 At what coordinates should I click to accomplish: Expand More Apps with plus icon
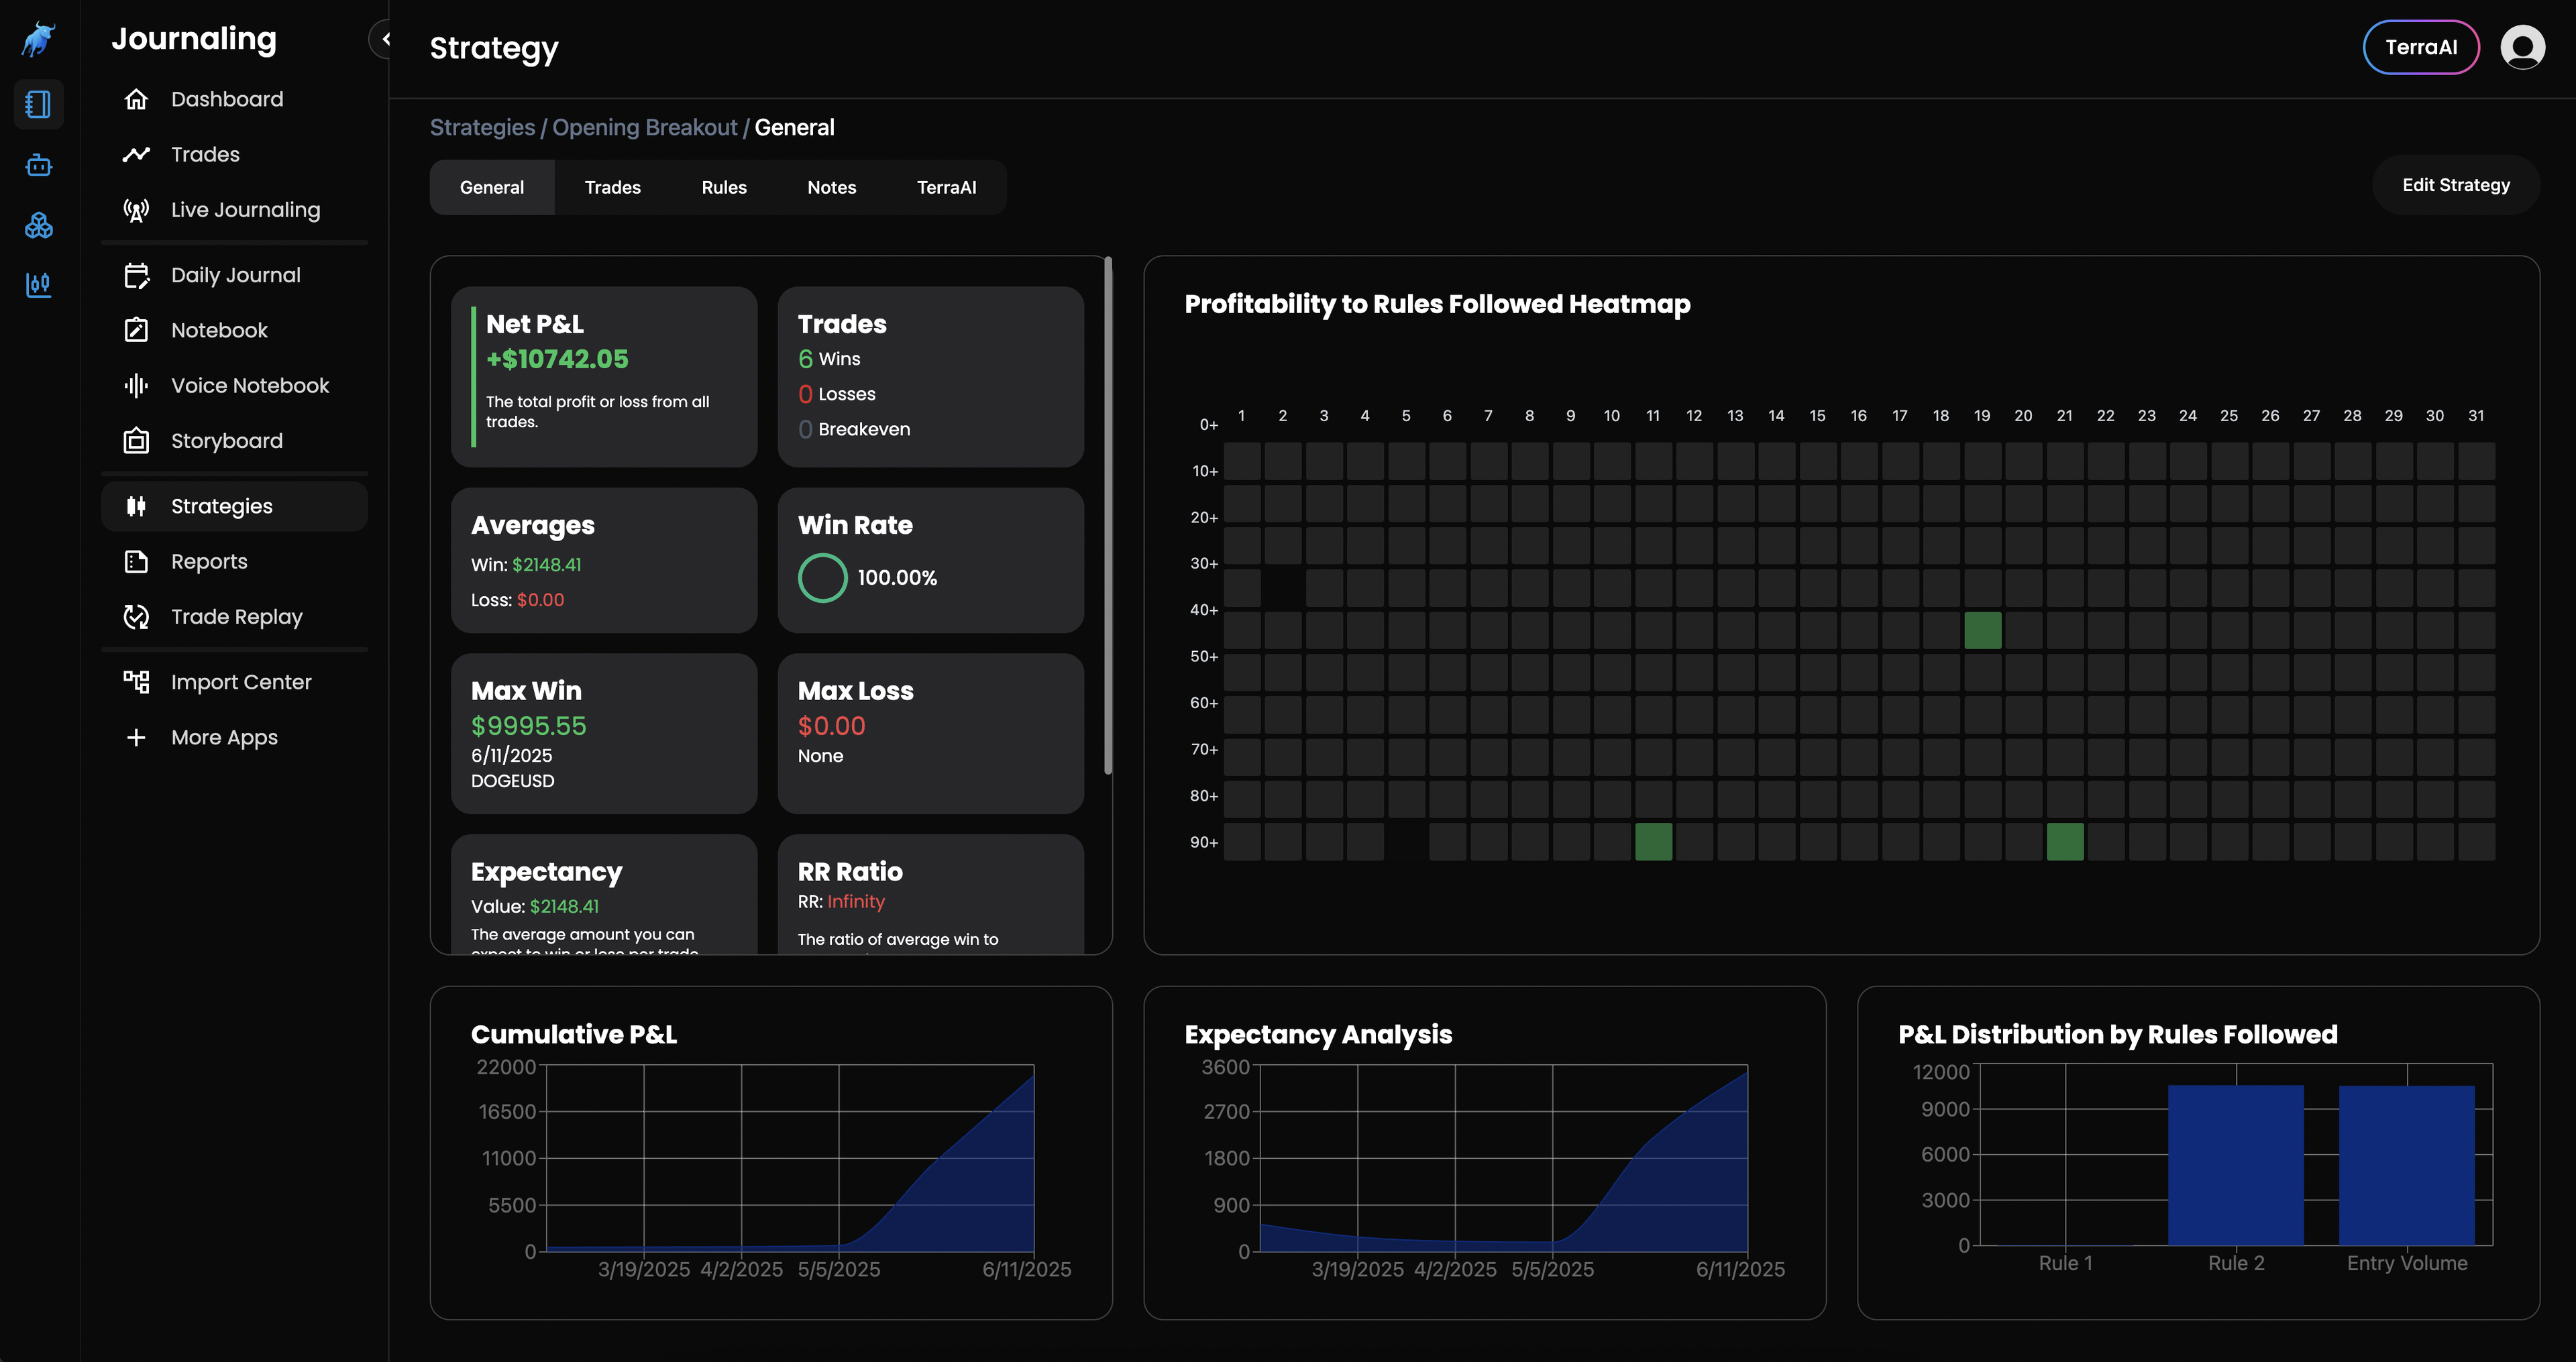click(136, 737)
